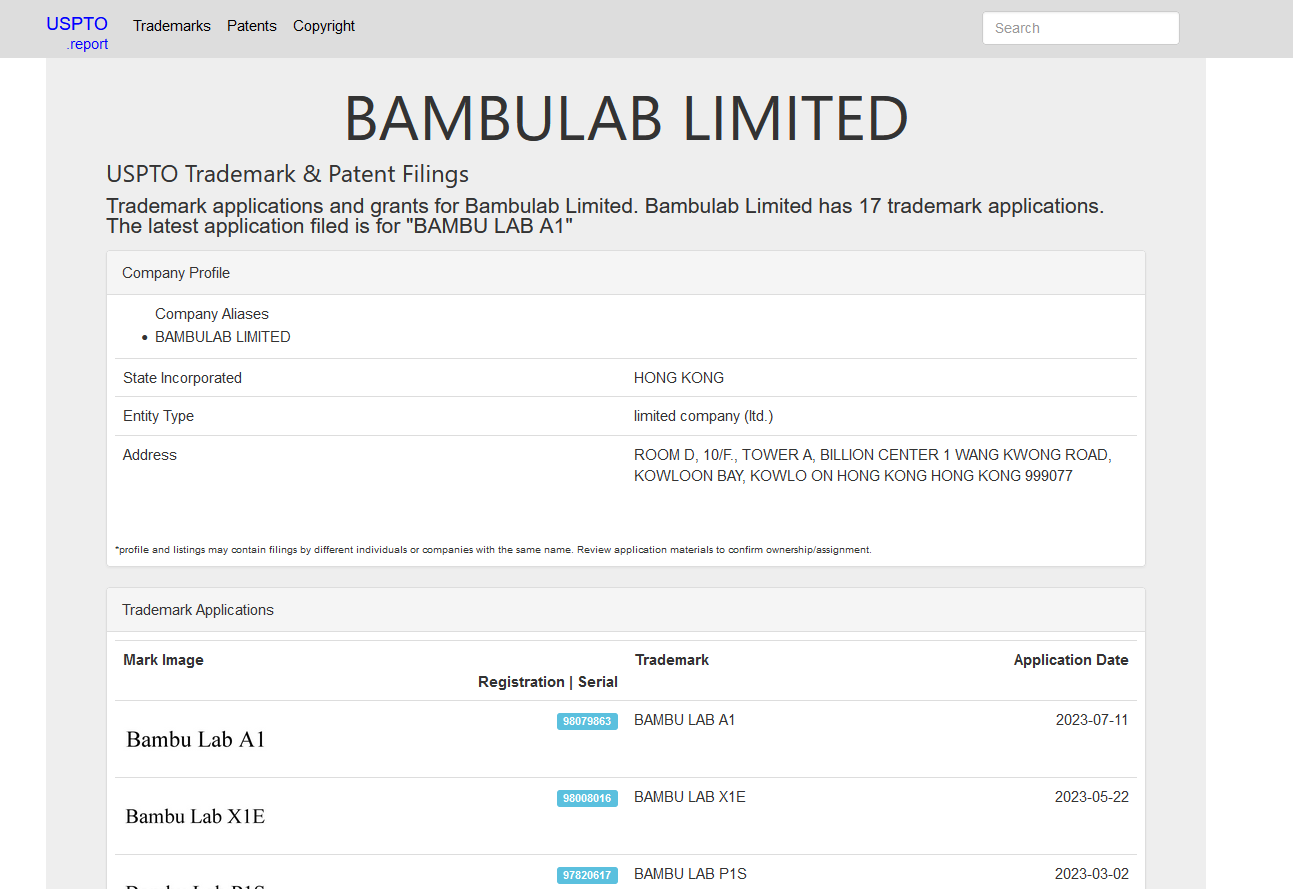Screen dimensions: 1293x889
Task: Select the BAMBULAB LIMITED alias list item
Action: pyautogui.click(x=223, y=337)
